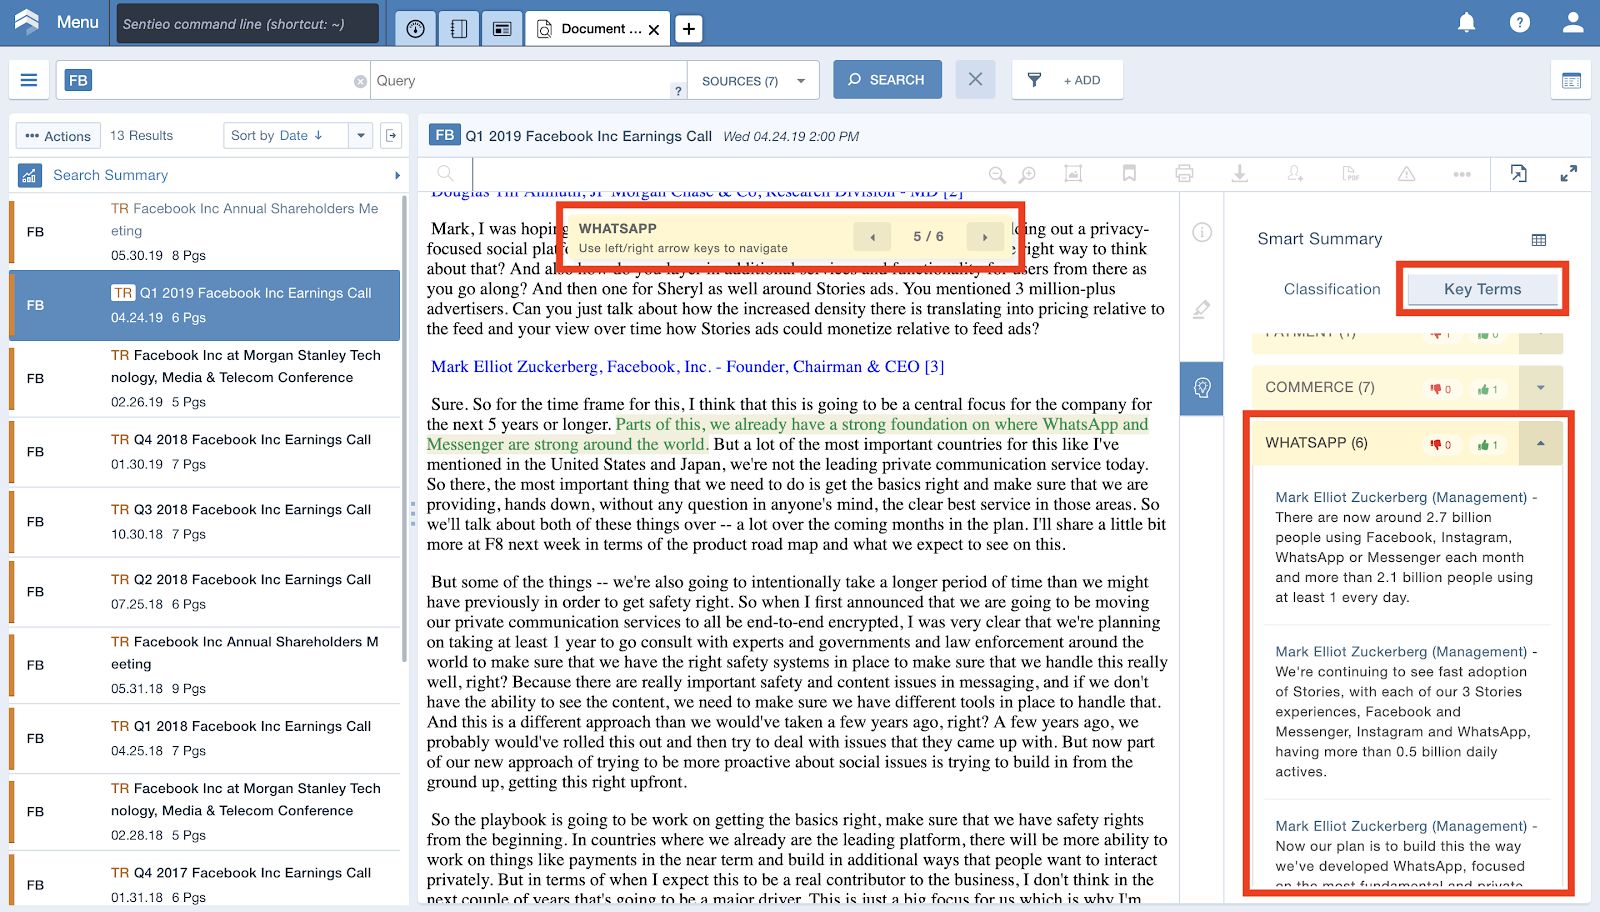Click the snapshot image icon in document toolbar
1600x912 pixels.
tap(1073, 173)
